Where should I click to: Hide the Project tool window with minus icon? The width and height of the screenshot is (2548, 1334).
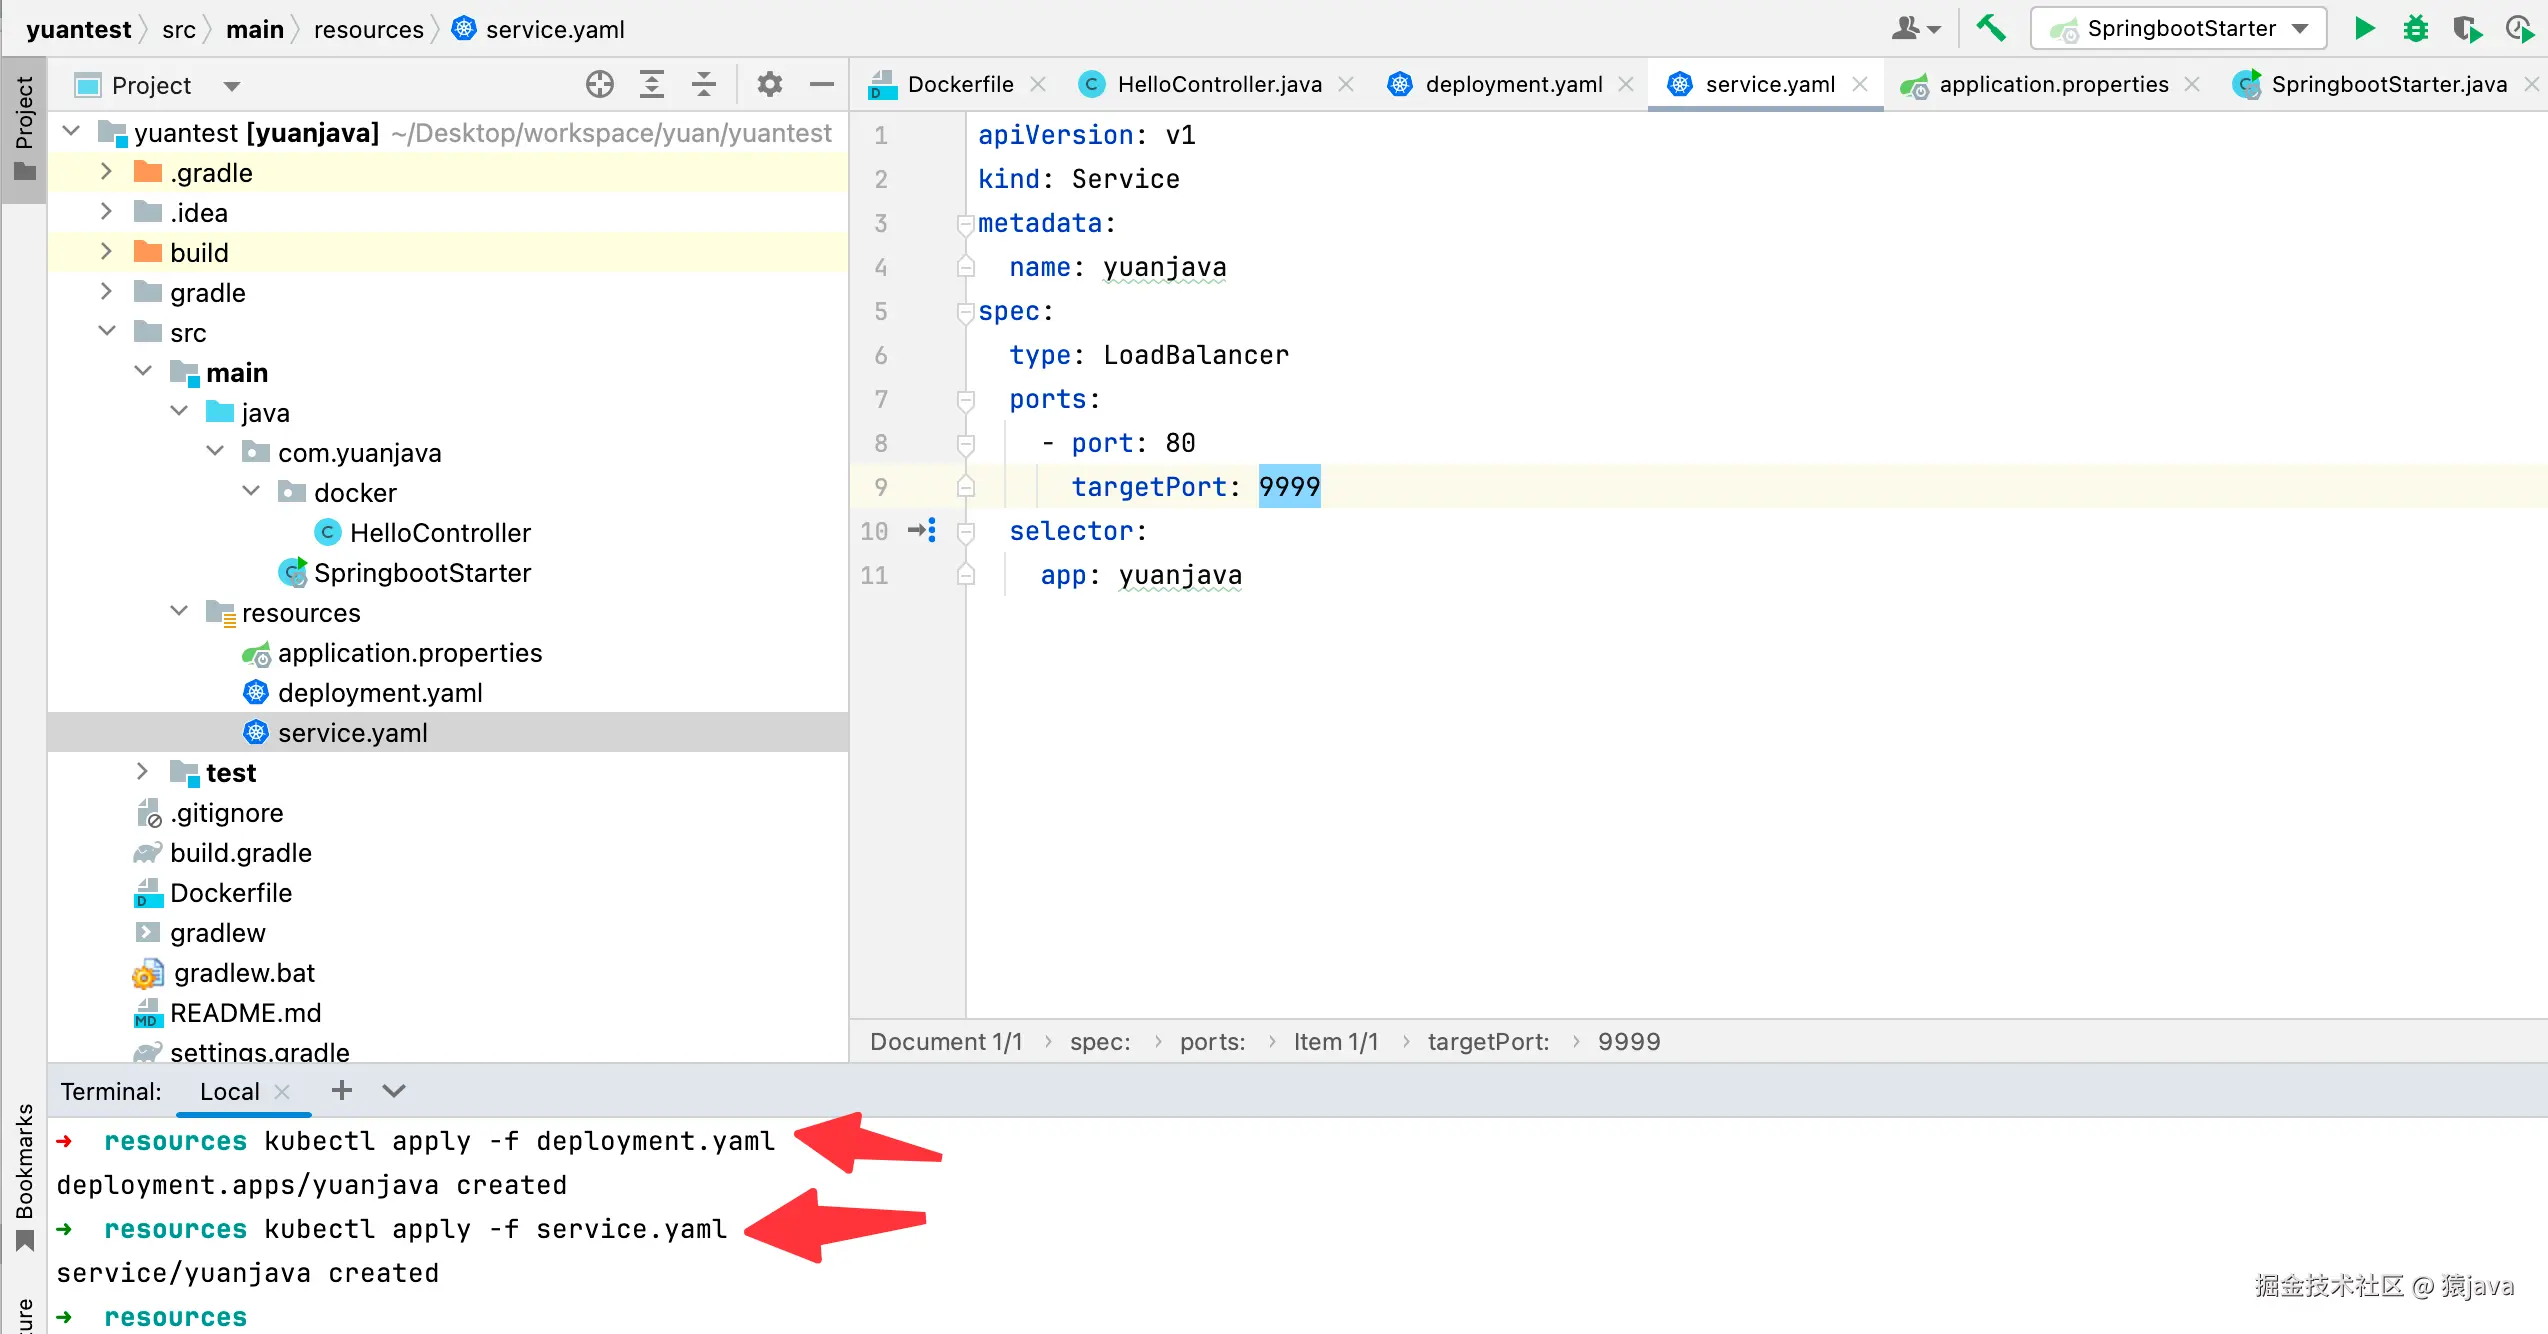tap(821, 85)
